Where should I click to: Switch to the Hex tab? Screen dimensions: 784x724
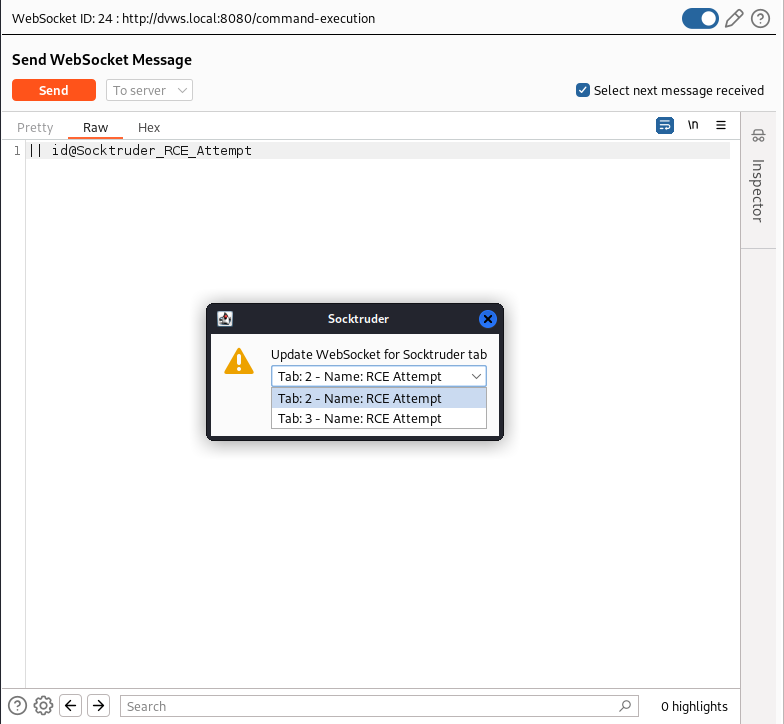click(149, 128)
